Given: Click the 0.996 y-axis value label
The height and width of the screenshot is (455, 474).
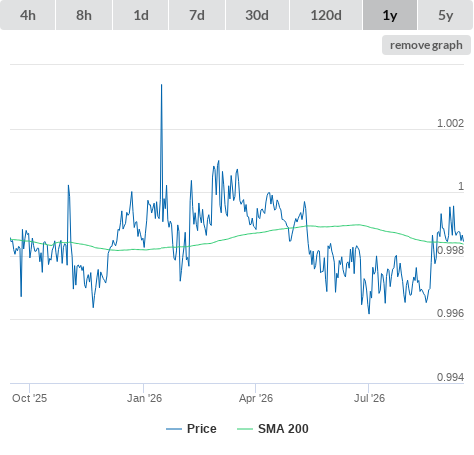Looking at the screenshot, I should (450, 313).
